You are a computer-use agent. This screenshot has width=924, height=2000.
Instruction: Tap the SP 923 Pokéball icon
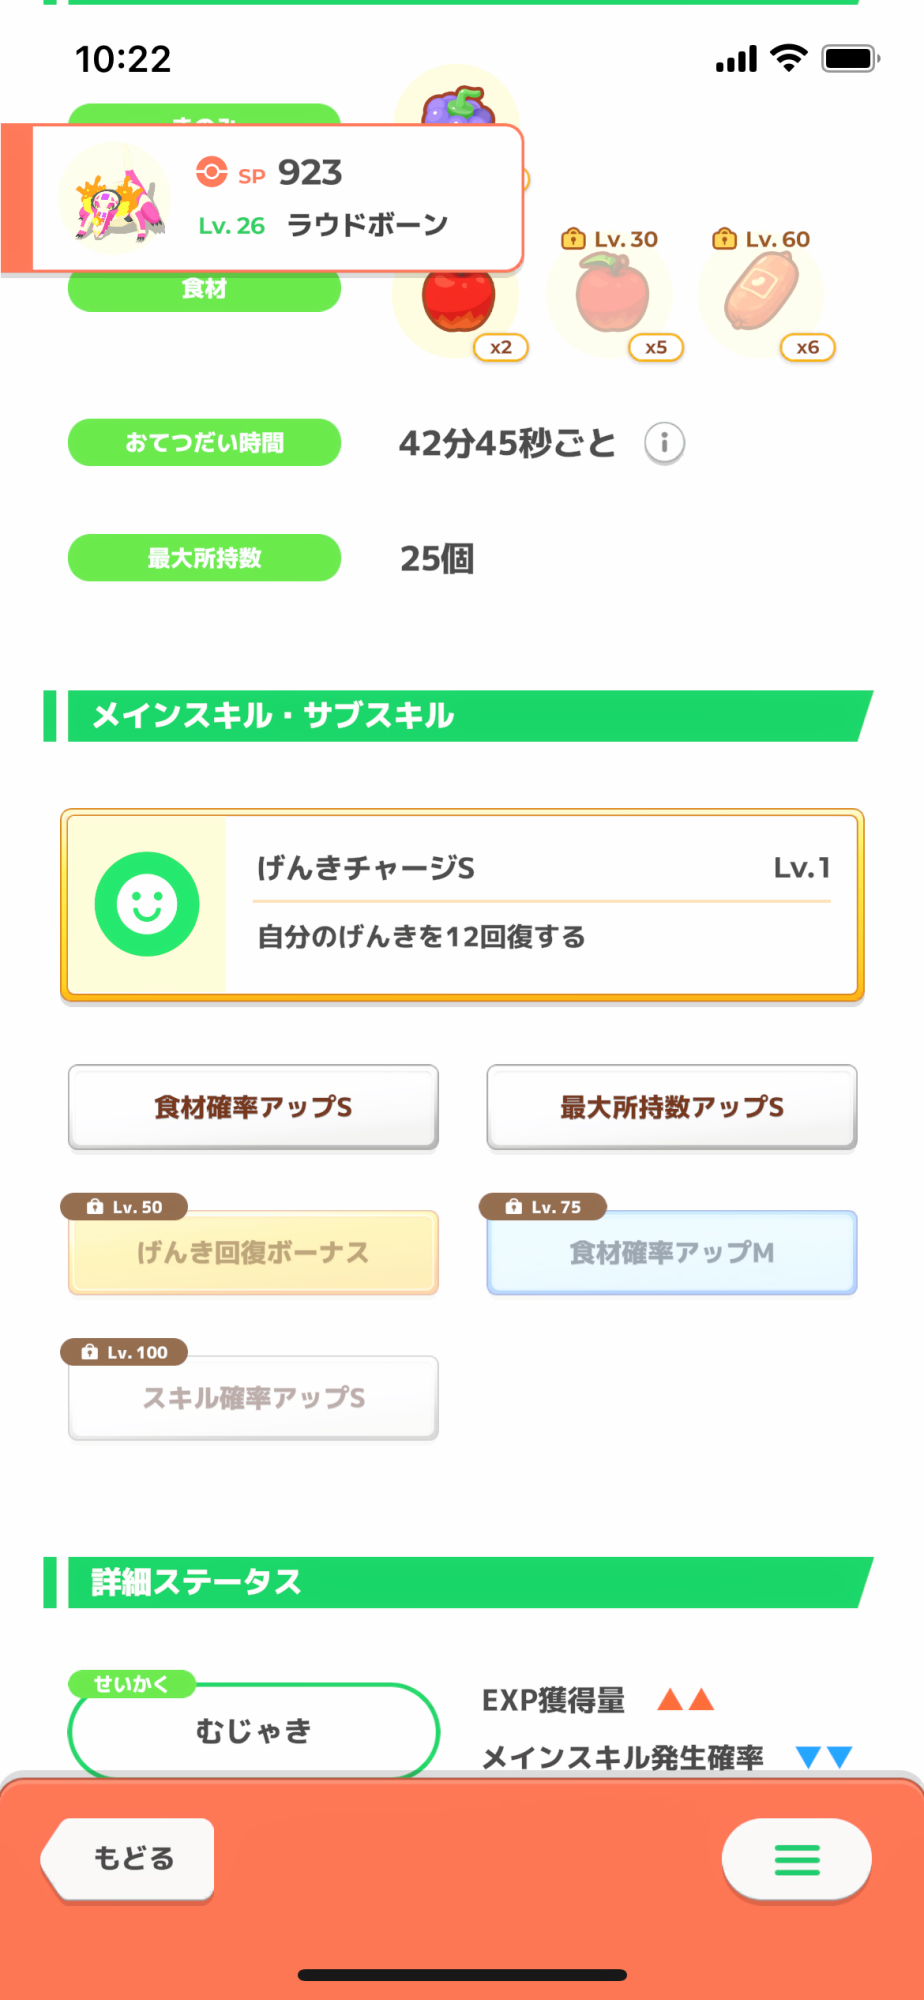(211, 172)
